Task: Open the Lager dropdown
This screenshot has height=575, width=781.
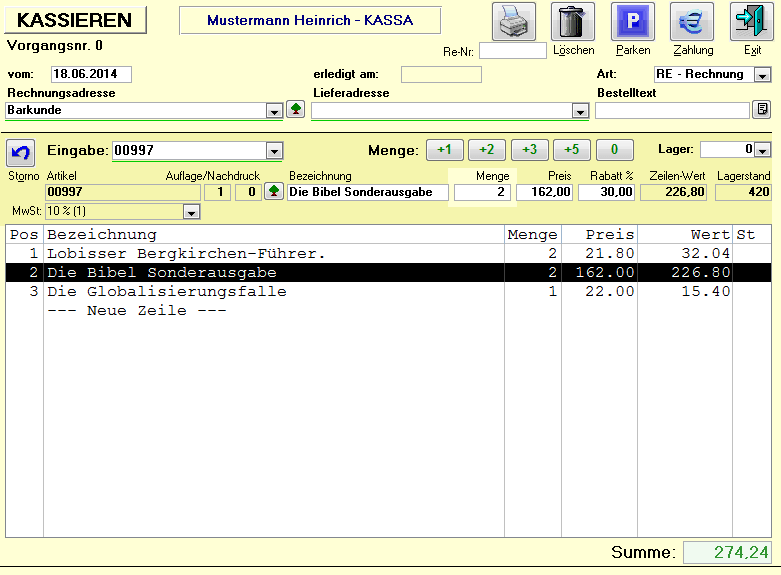Action: [762, 150]
